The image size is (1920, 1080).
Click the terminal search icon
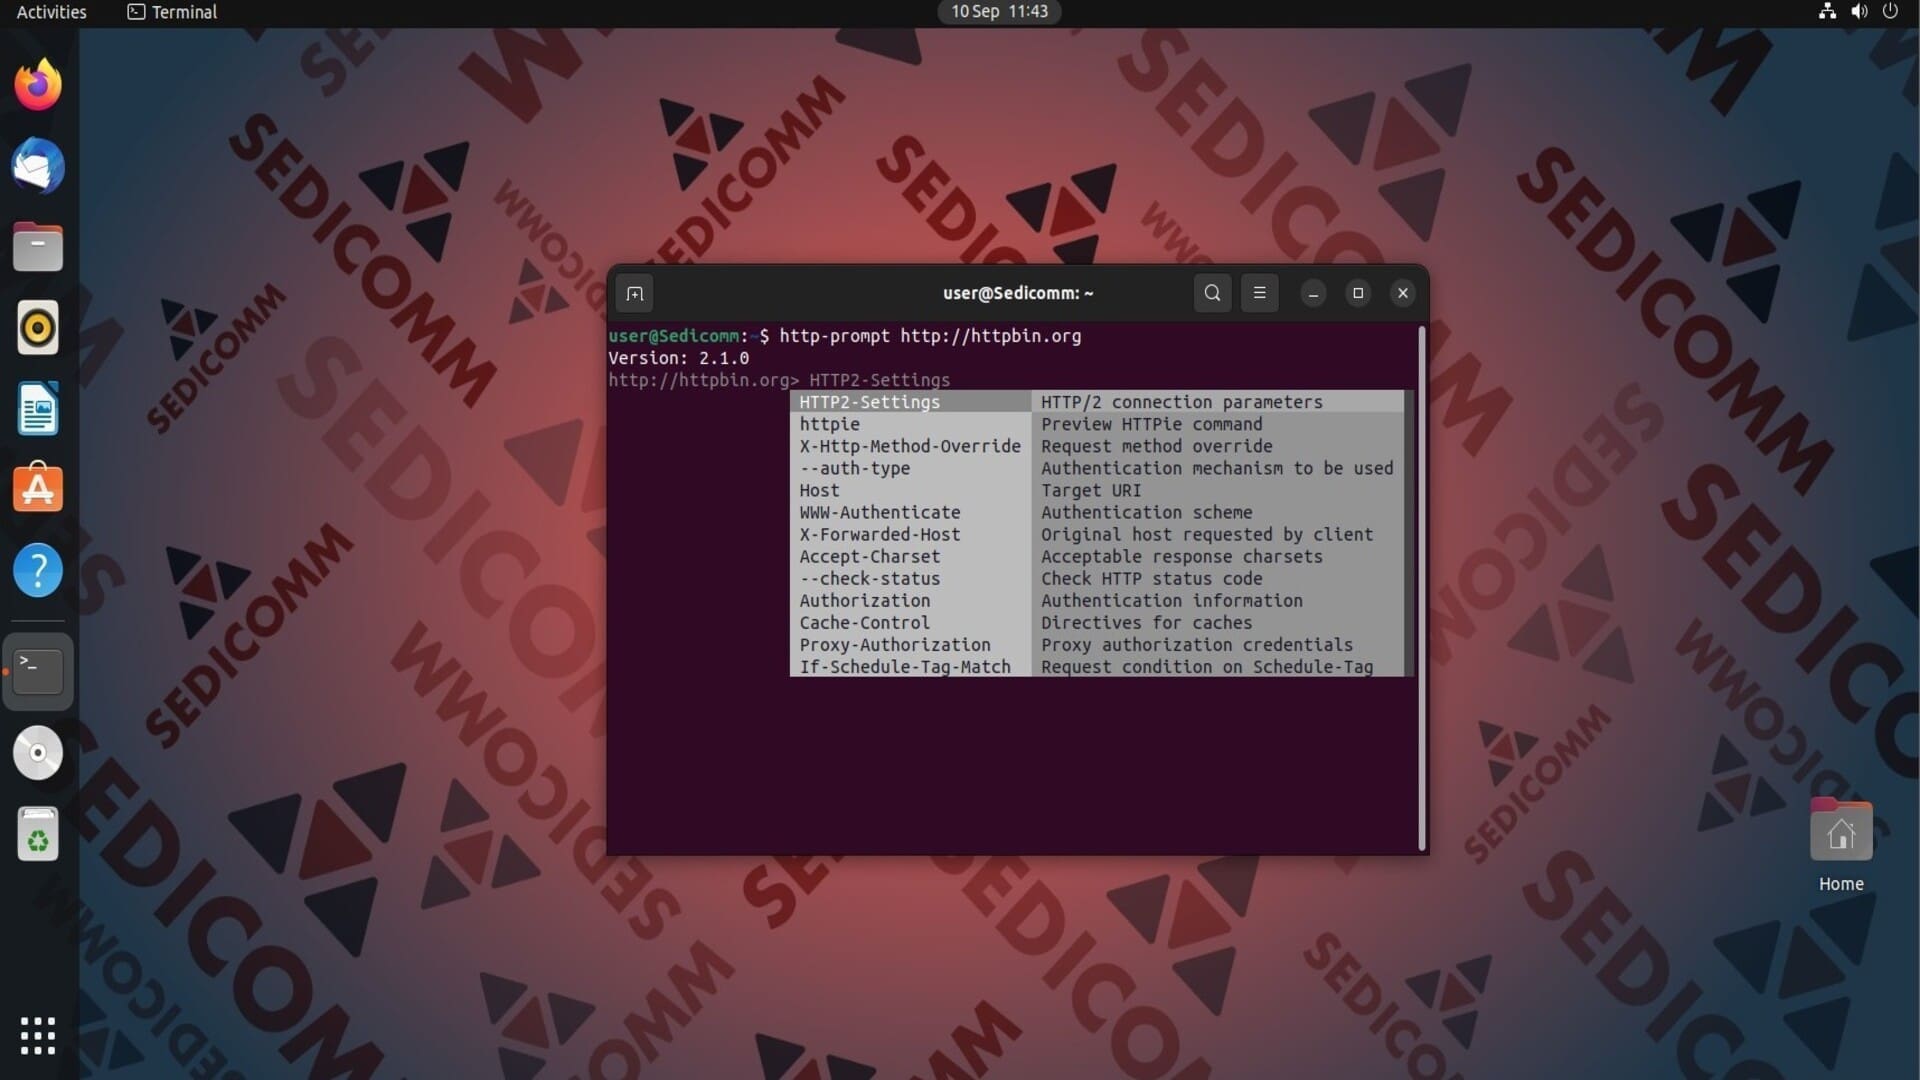(x=1212, y=293)
